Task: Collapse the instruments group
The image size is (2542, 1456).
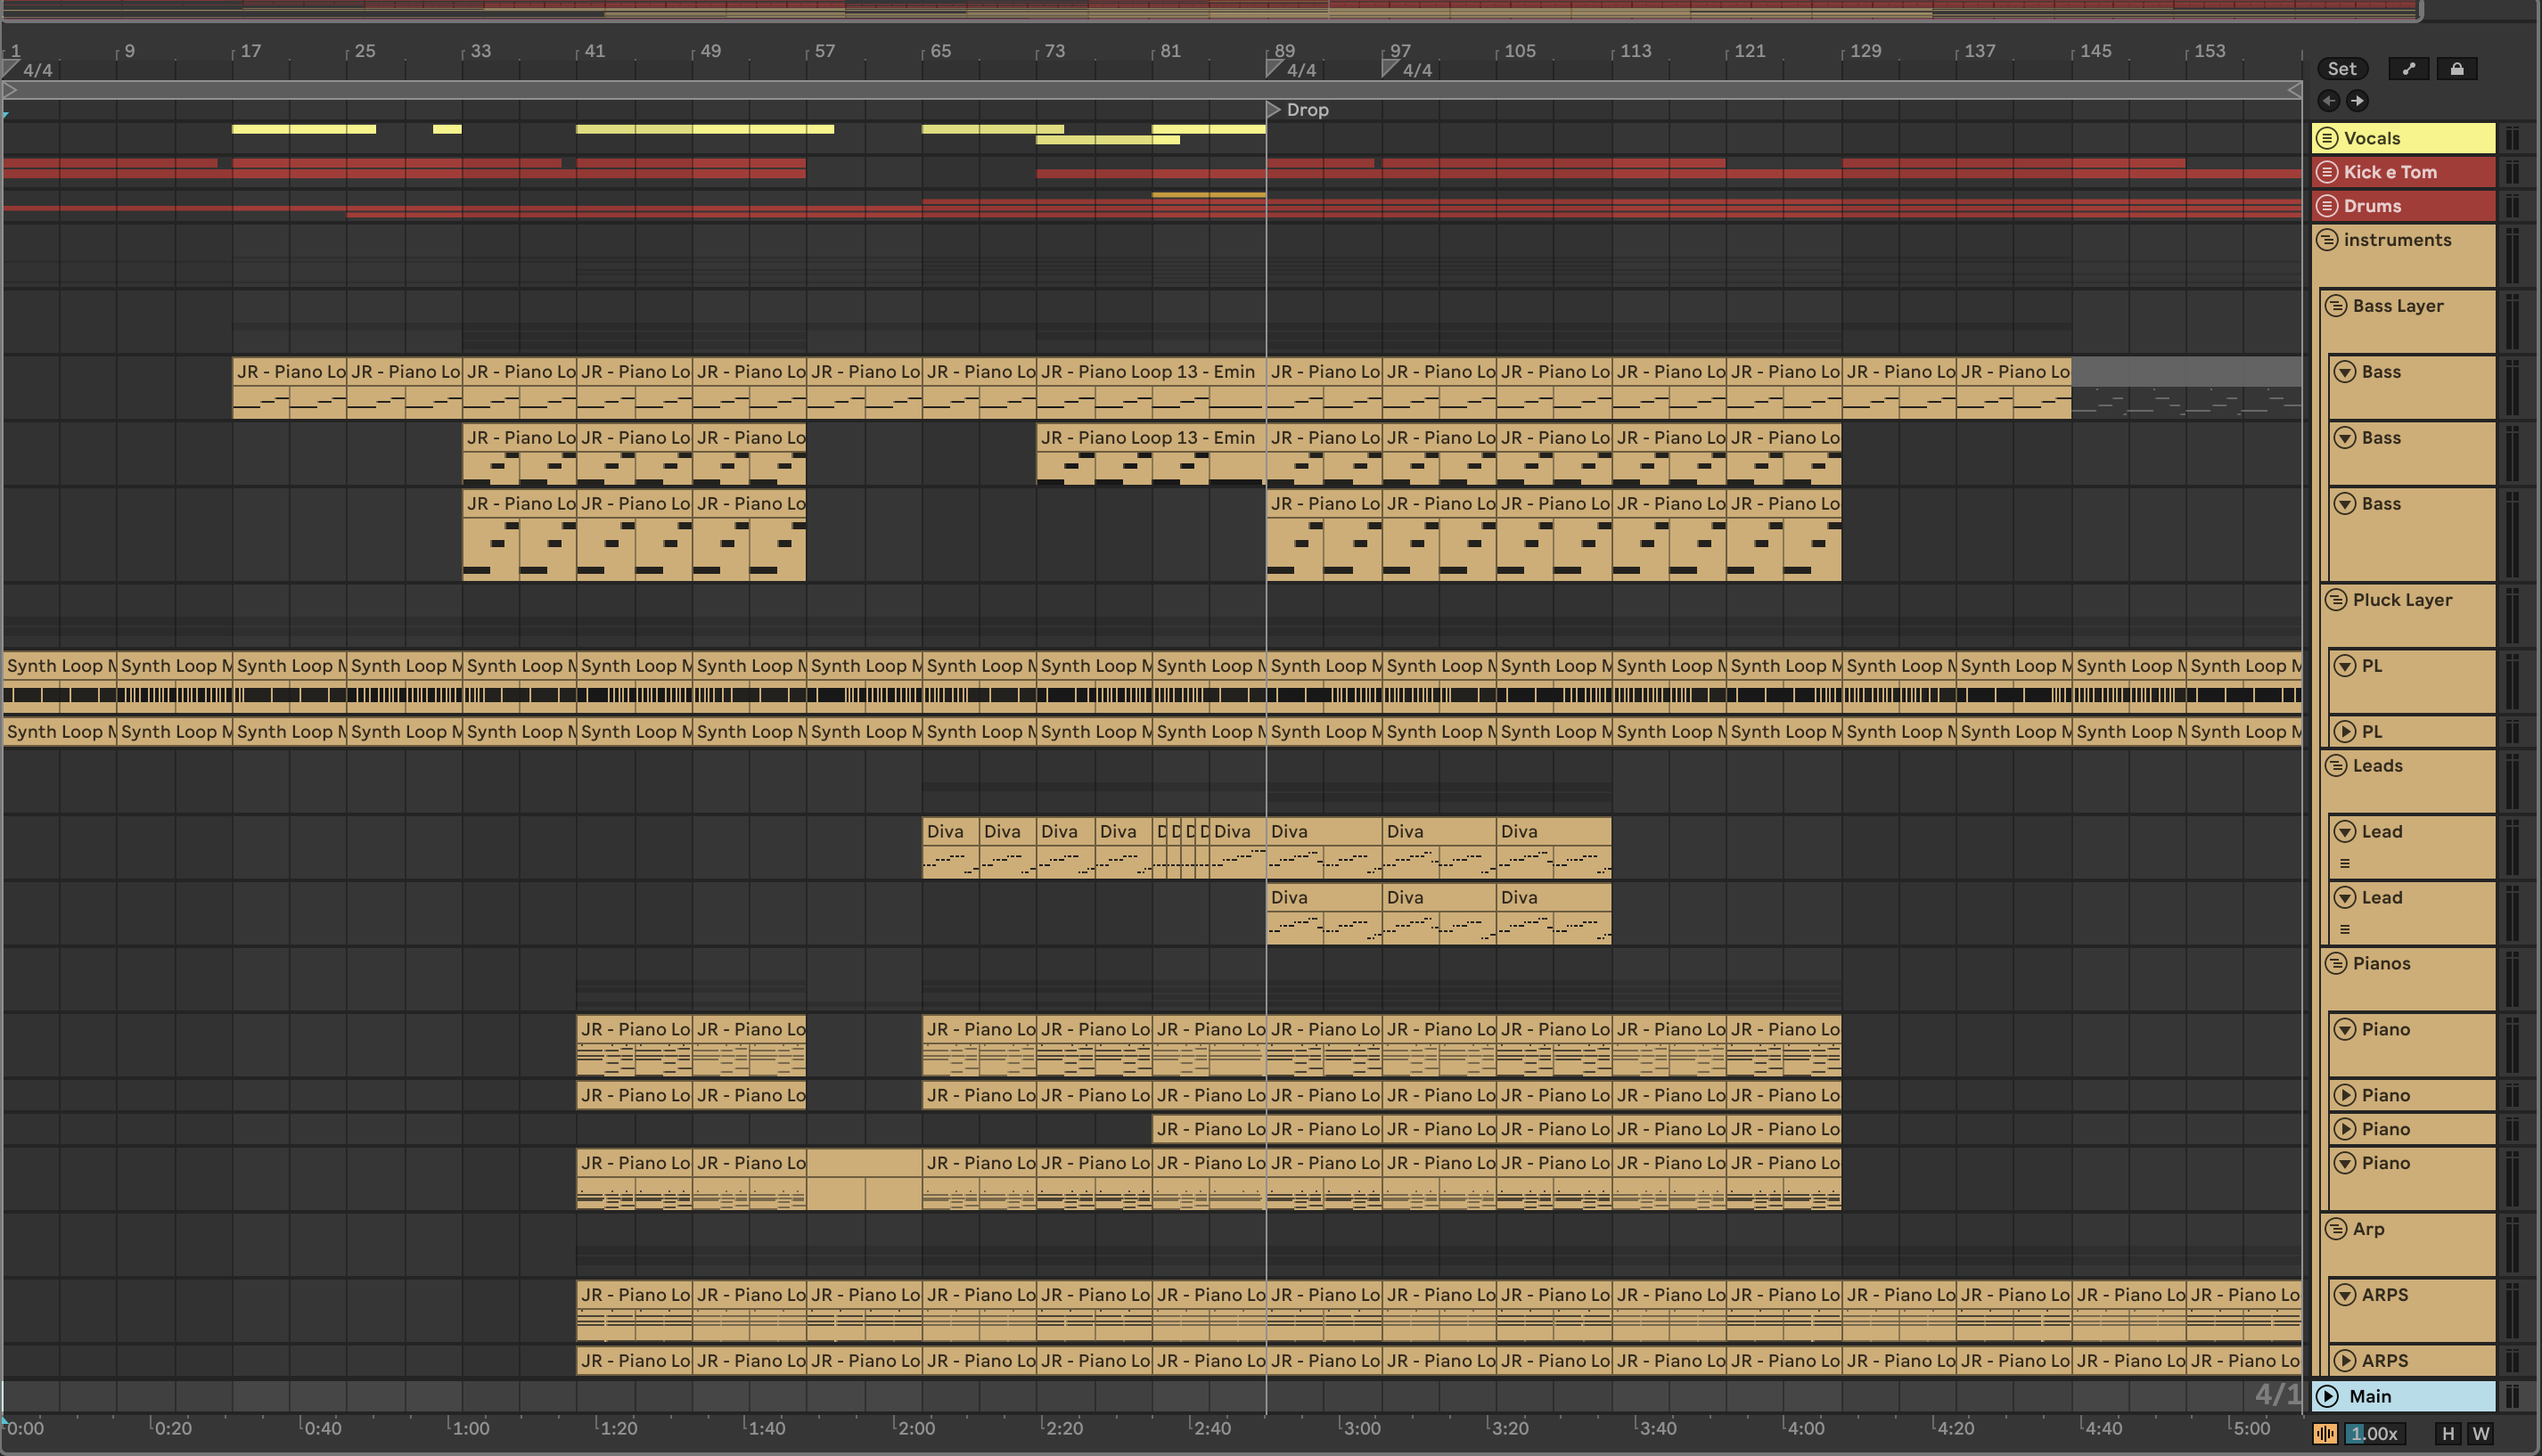Action: coord(2328,240)
